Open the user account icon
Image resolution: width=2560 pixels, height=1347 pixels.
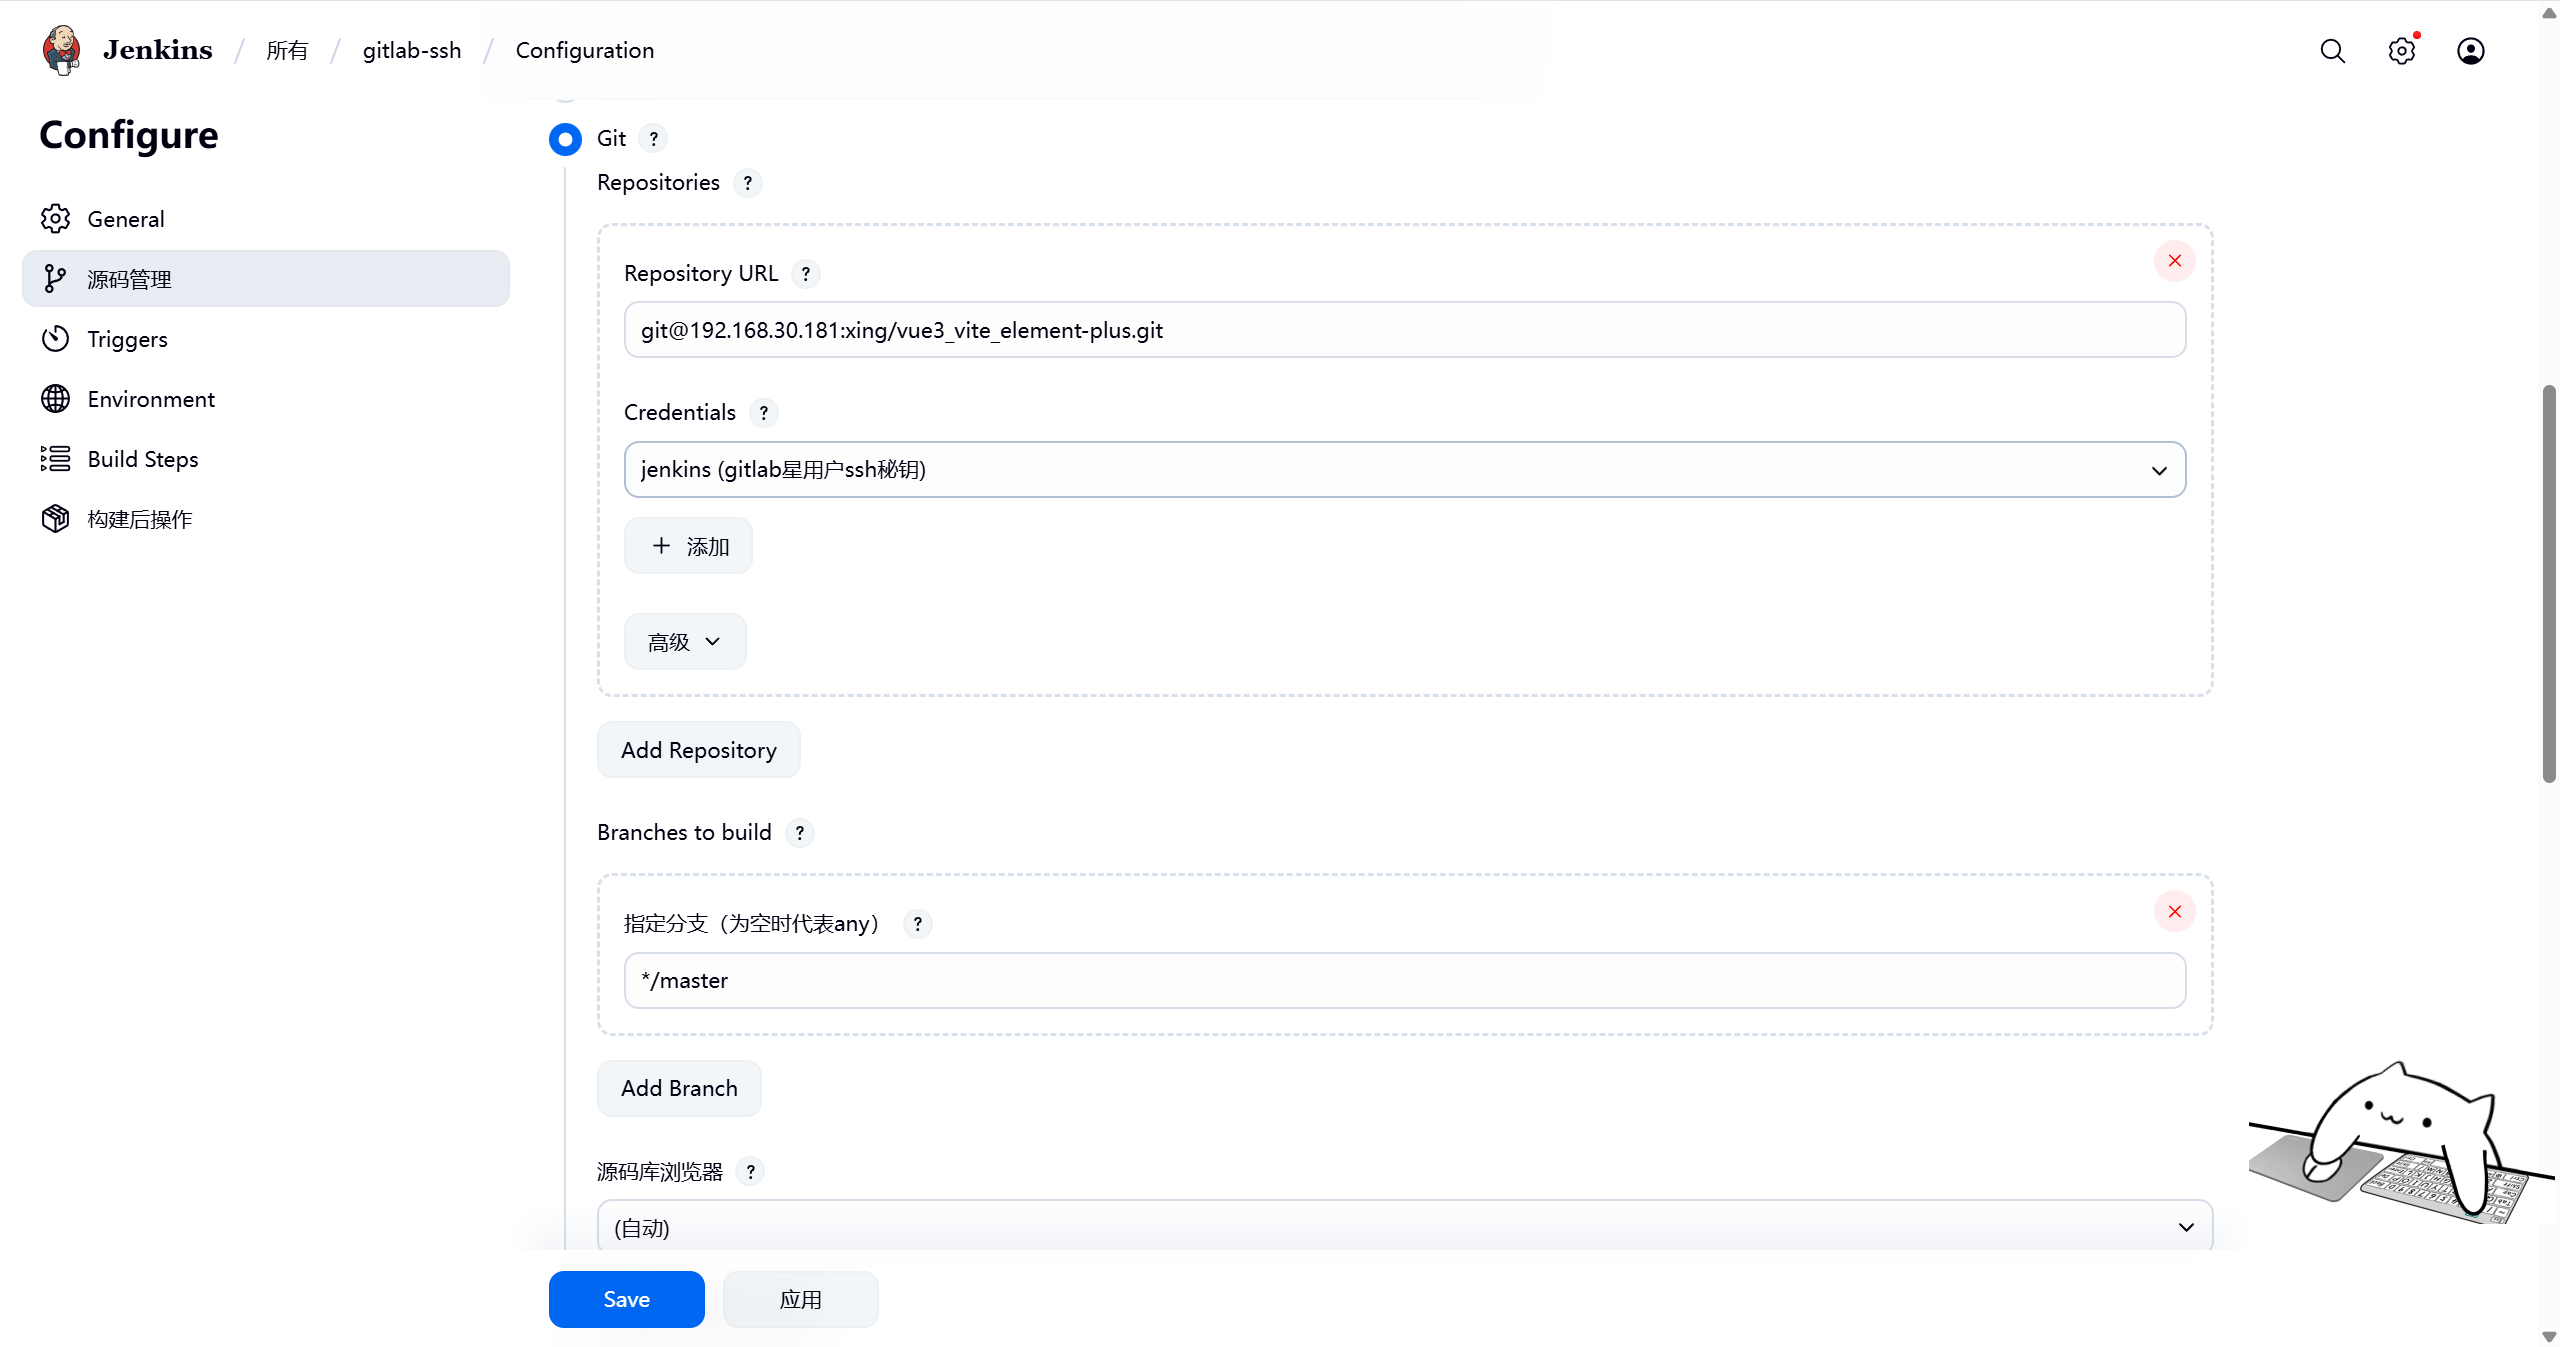(x=2470, y=51)
